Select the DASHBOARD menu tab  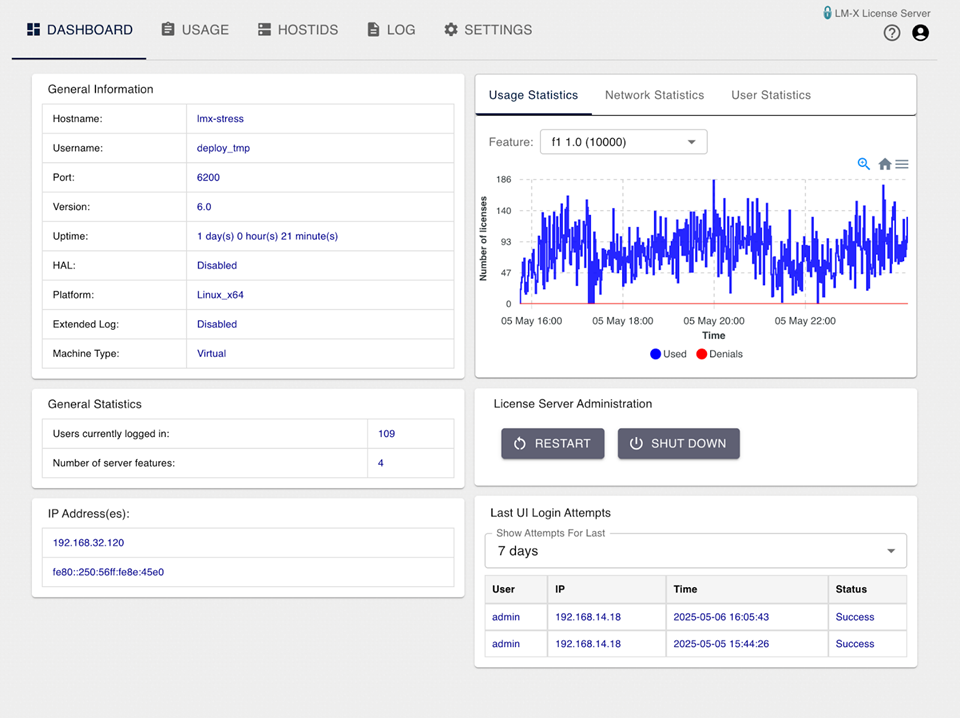click(79, 29)
